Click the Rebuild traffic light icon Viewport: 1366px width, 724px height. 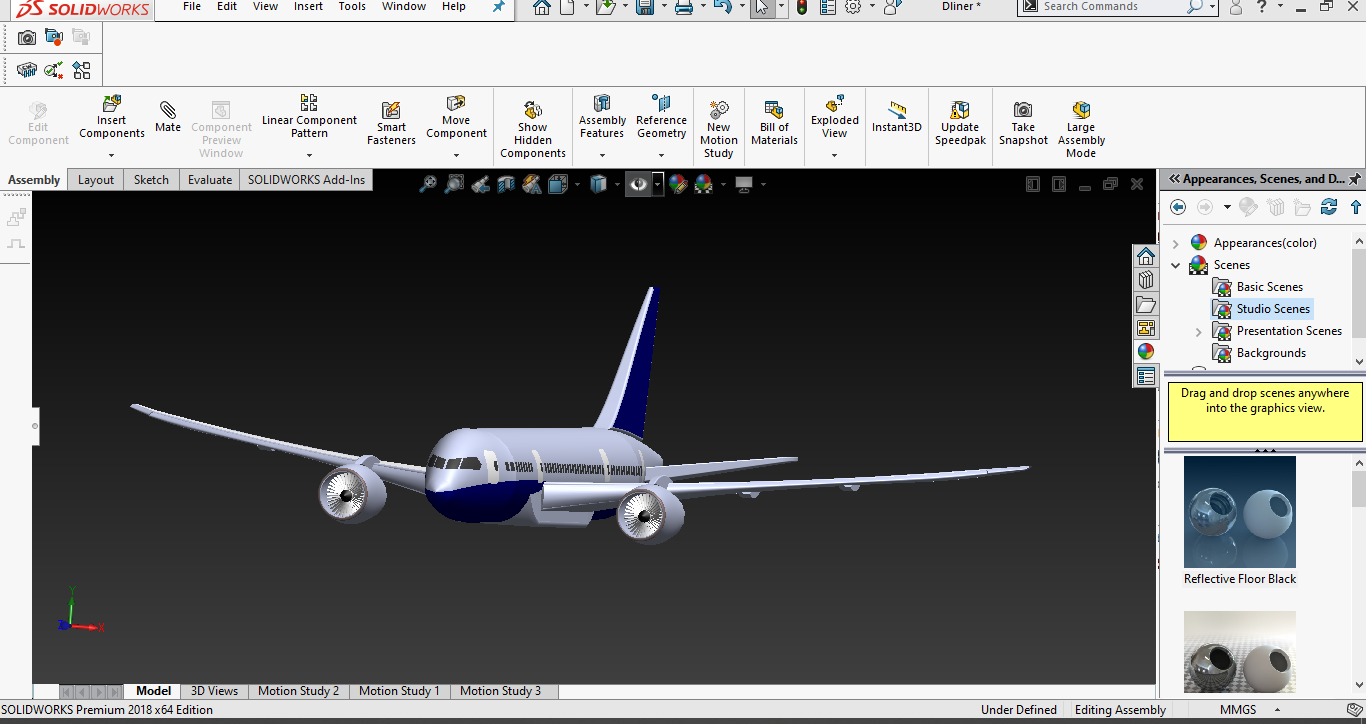[801, 7]
